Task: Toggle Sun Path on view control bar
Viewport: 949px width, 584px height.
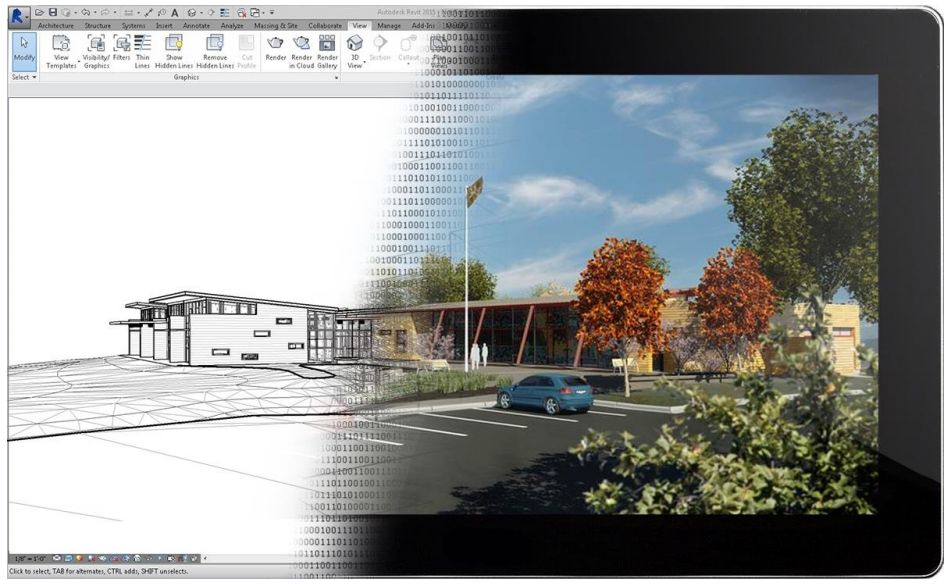Action: pos(80,559)
